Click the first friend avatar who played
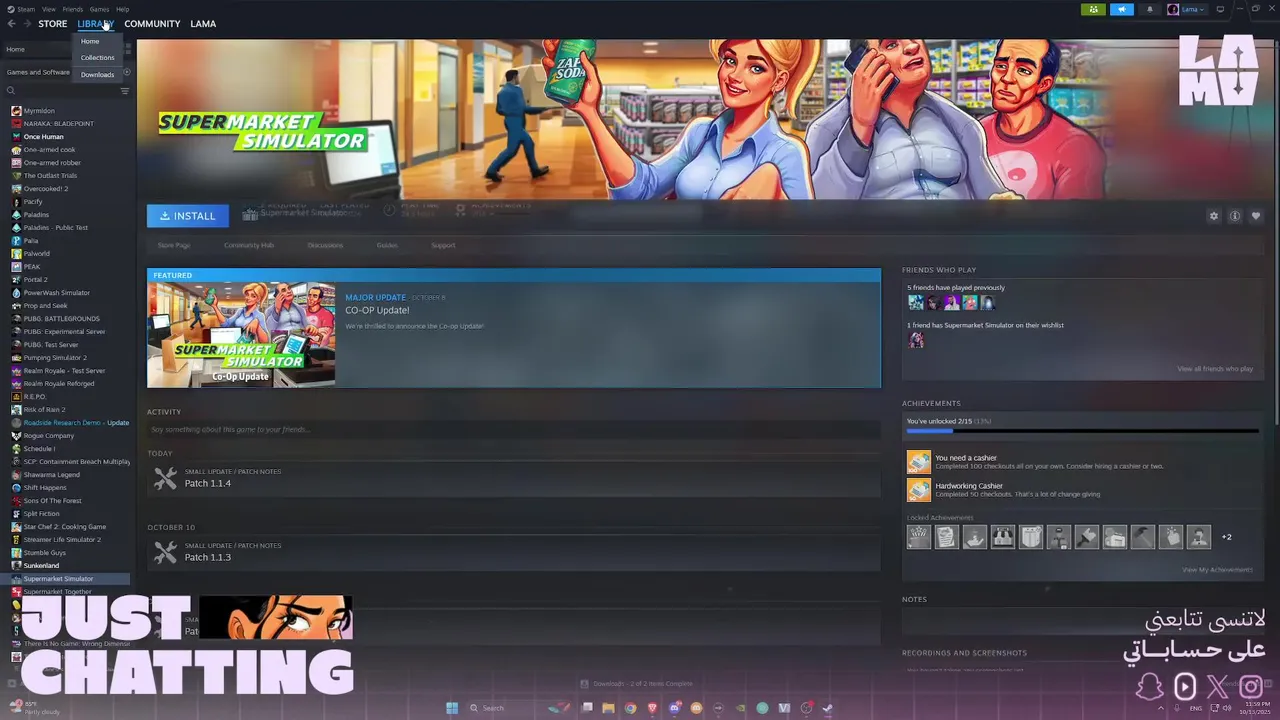The height and width of the screenshot is (720, 1280). [x=915, y=303]
